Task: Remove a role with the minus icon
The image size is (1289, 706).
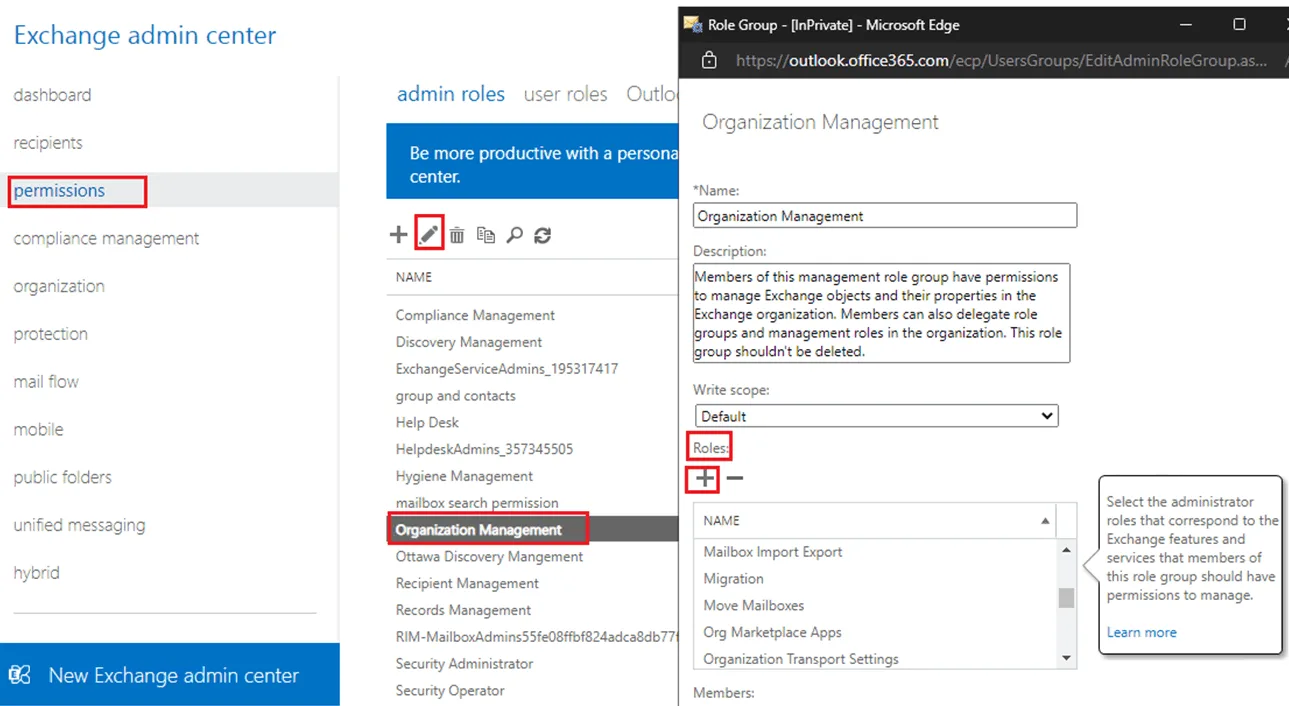Action: coord(735,478)
